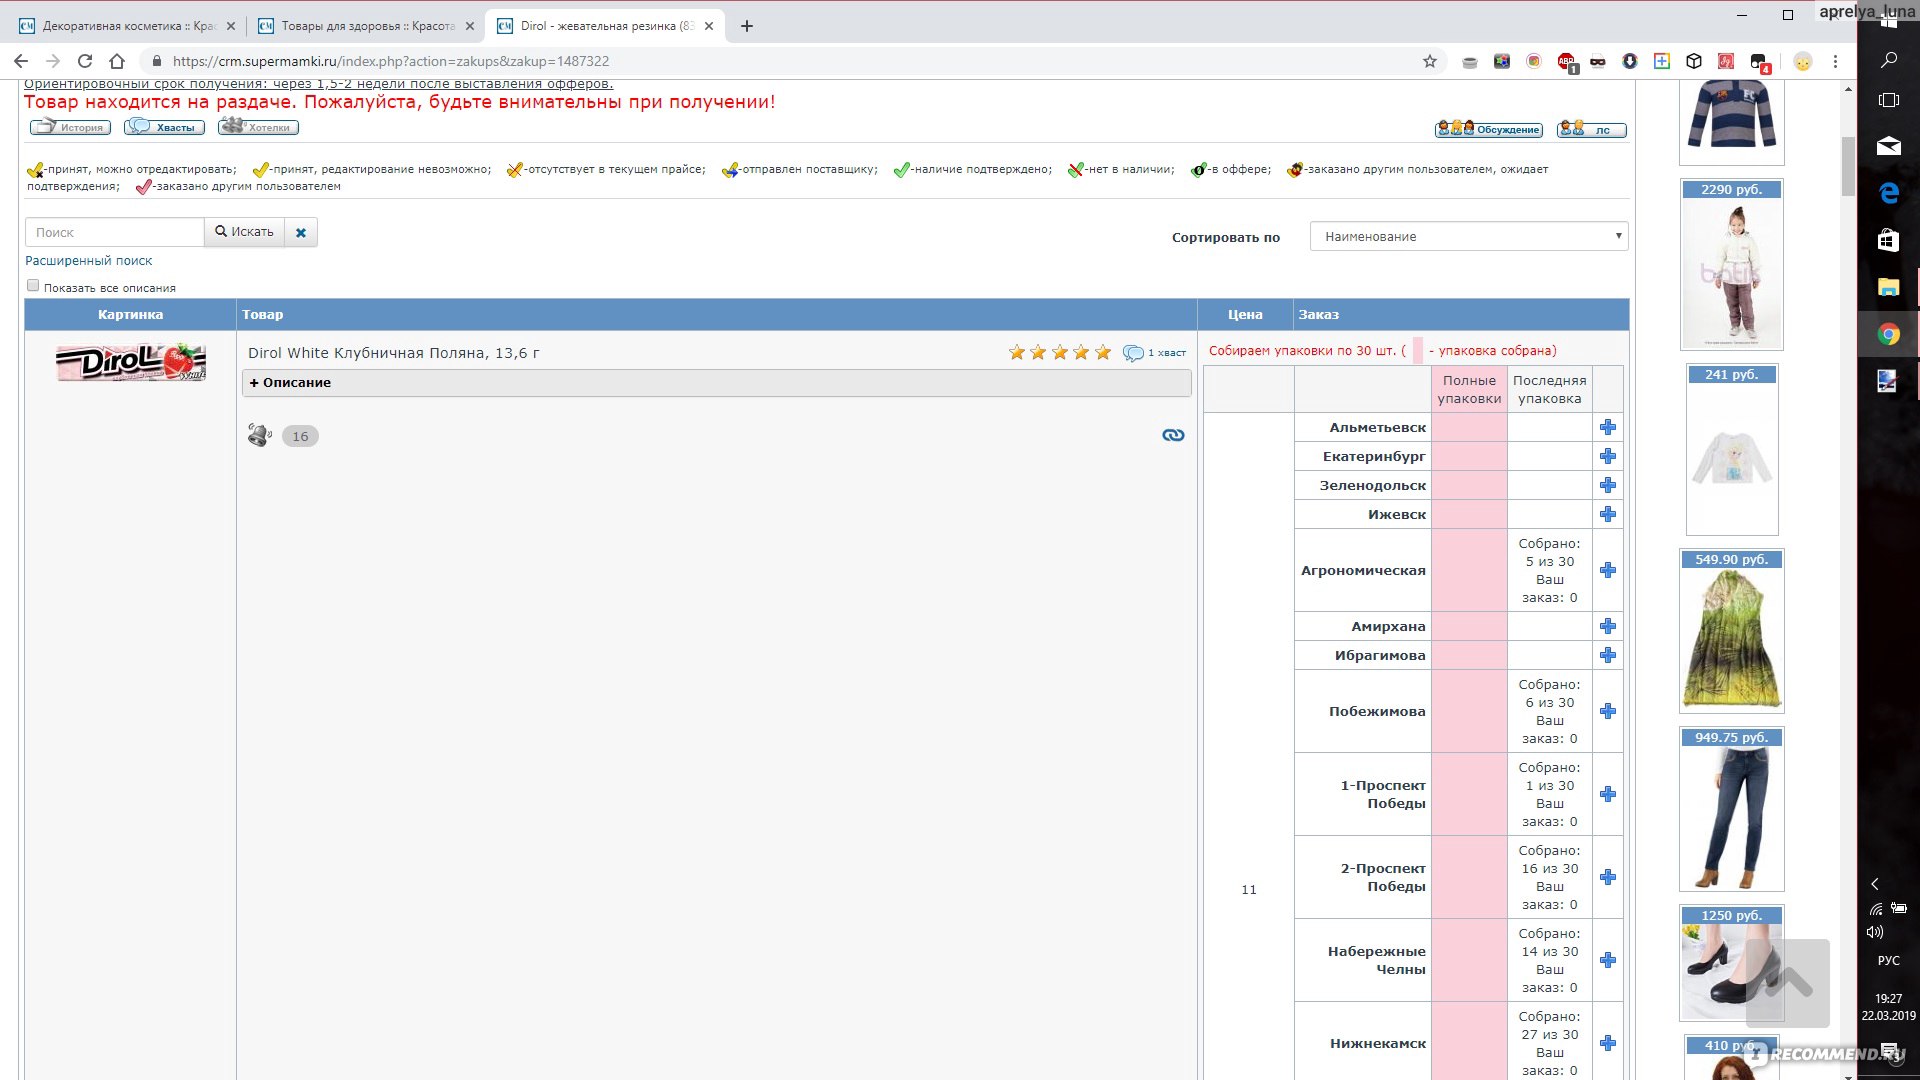This screenshot has height=1080, width=1920.
Task: Open the ЛС private message button
Action: (1592, 129)
